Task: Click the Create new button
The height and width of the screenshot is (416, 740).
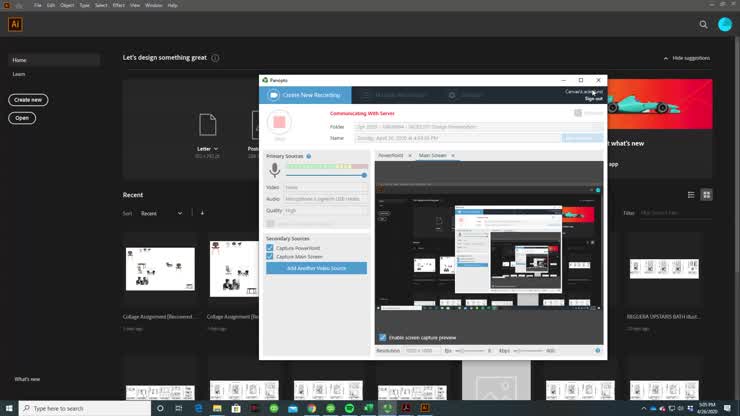Action: pyautogui.click(x=28, y=100)
